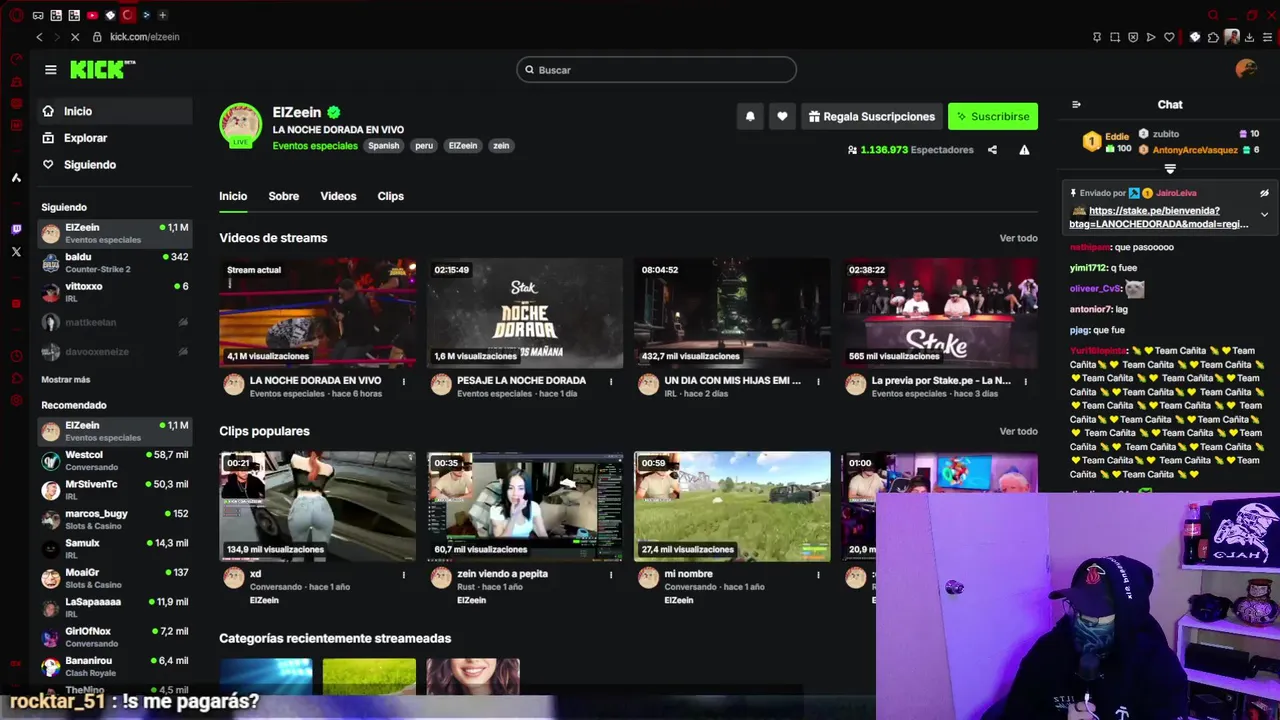The image size is (1280, 720).
Task: Open Westcol in Recomendado list
Action: [x=115, y=460]
